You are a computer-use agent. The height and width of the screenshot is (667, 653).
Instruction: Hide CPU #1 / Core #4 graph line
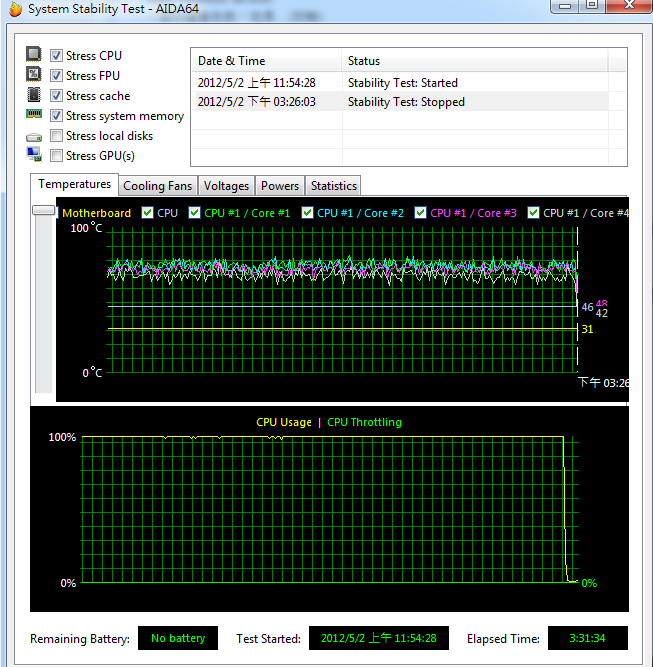click(x=533, y=213)
